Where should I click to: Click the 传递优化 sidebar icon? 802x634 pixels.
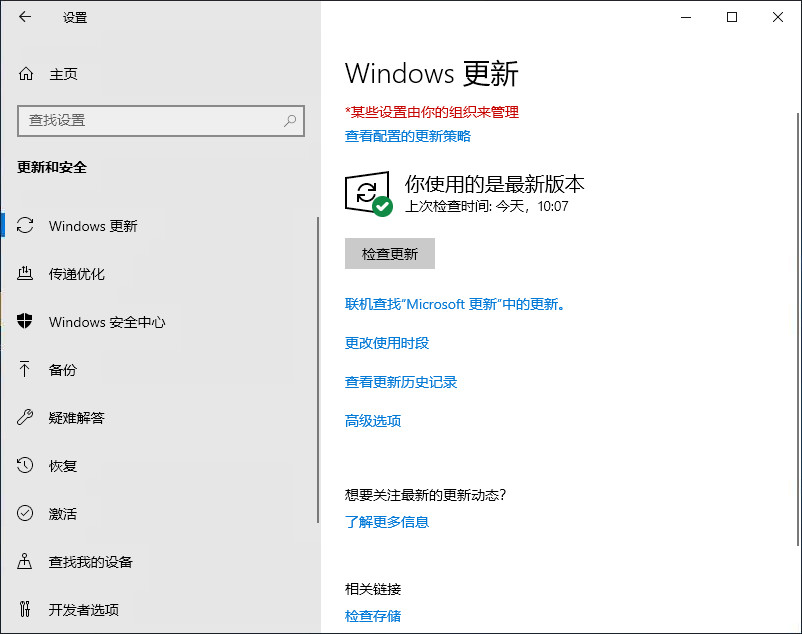[25, 274]
